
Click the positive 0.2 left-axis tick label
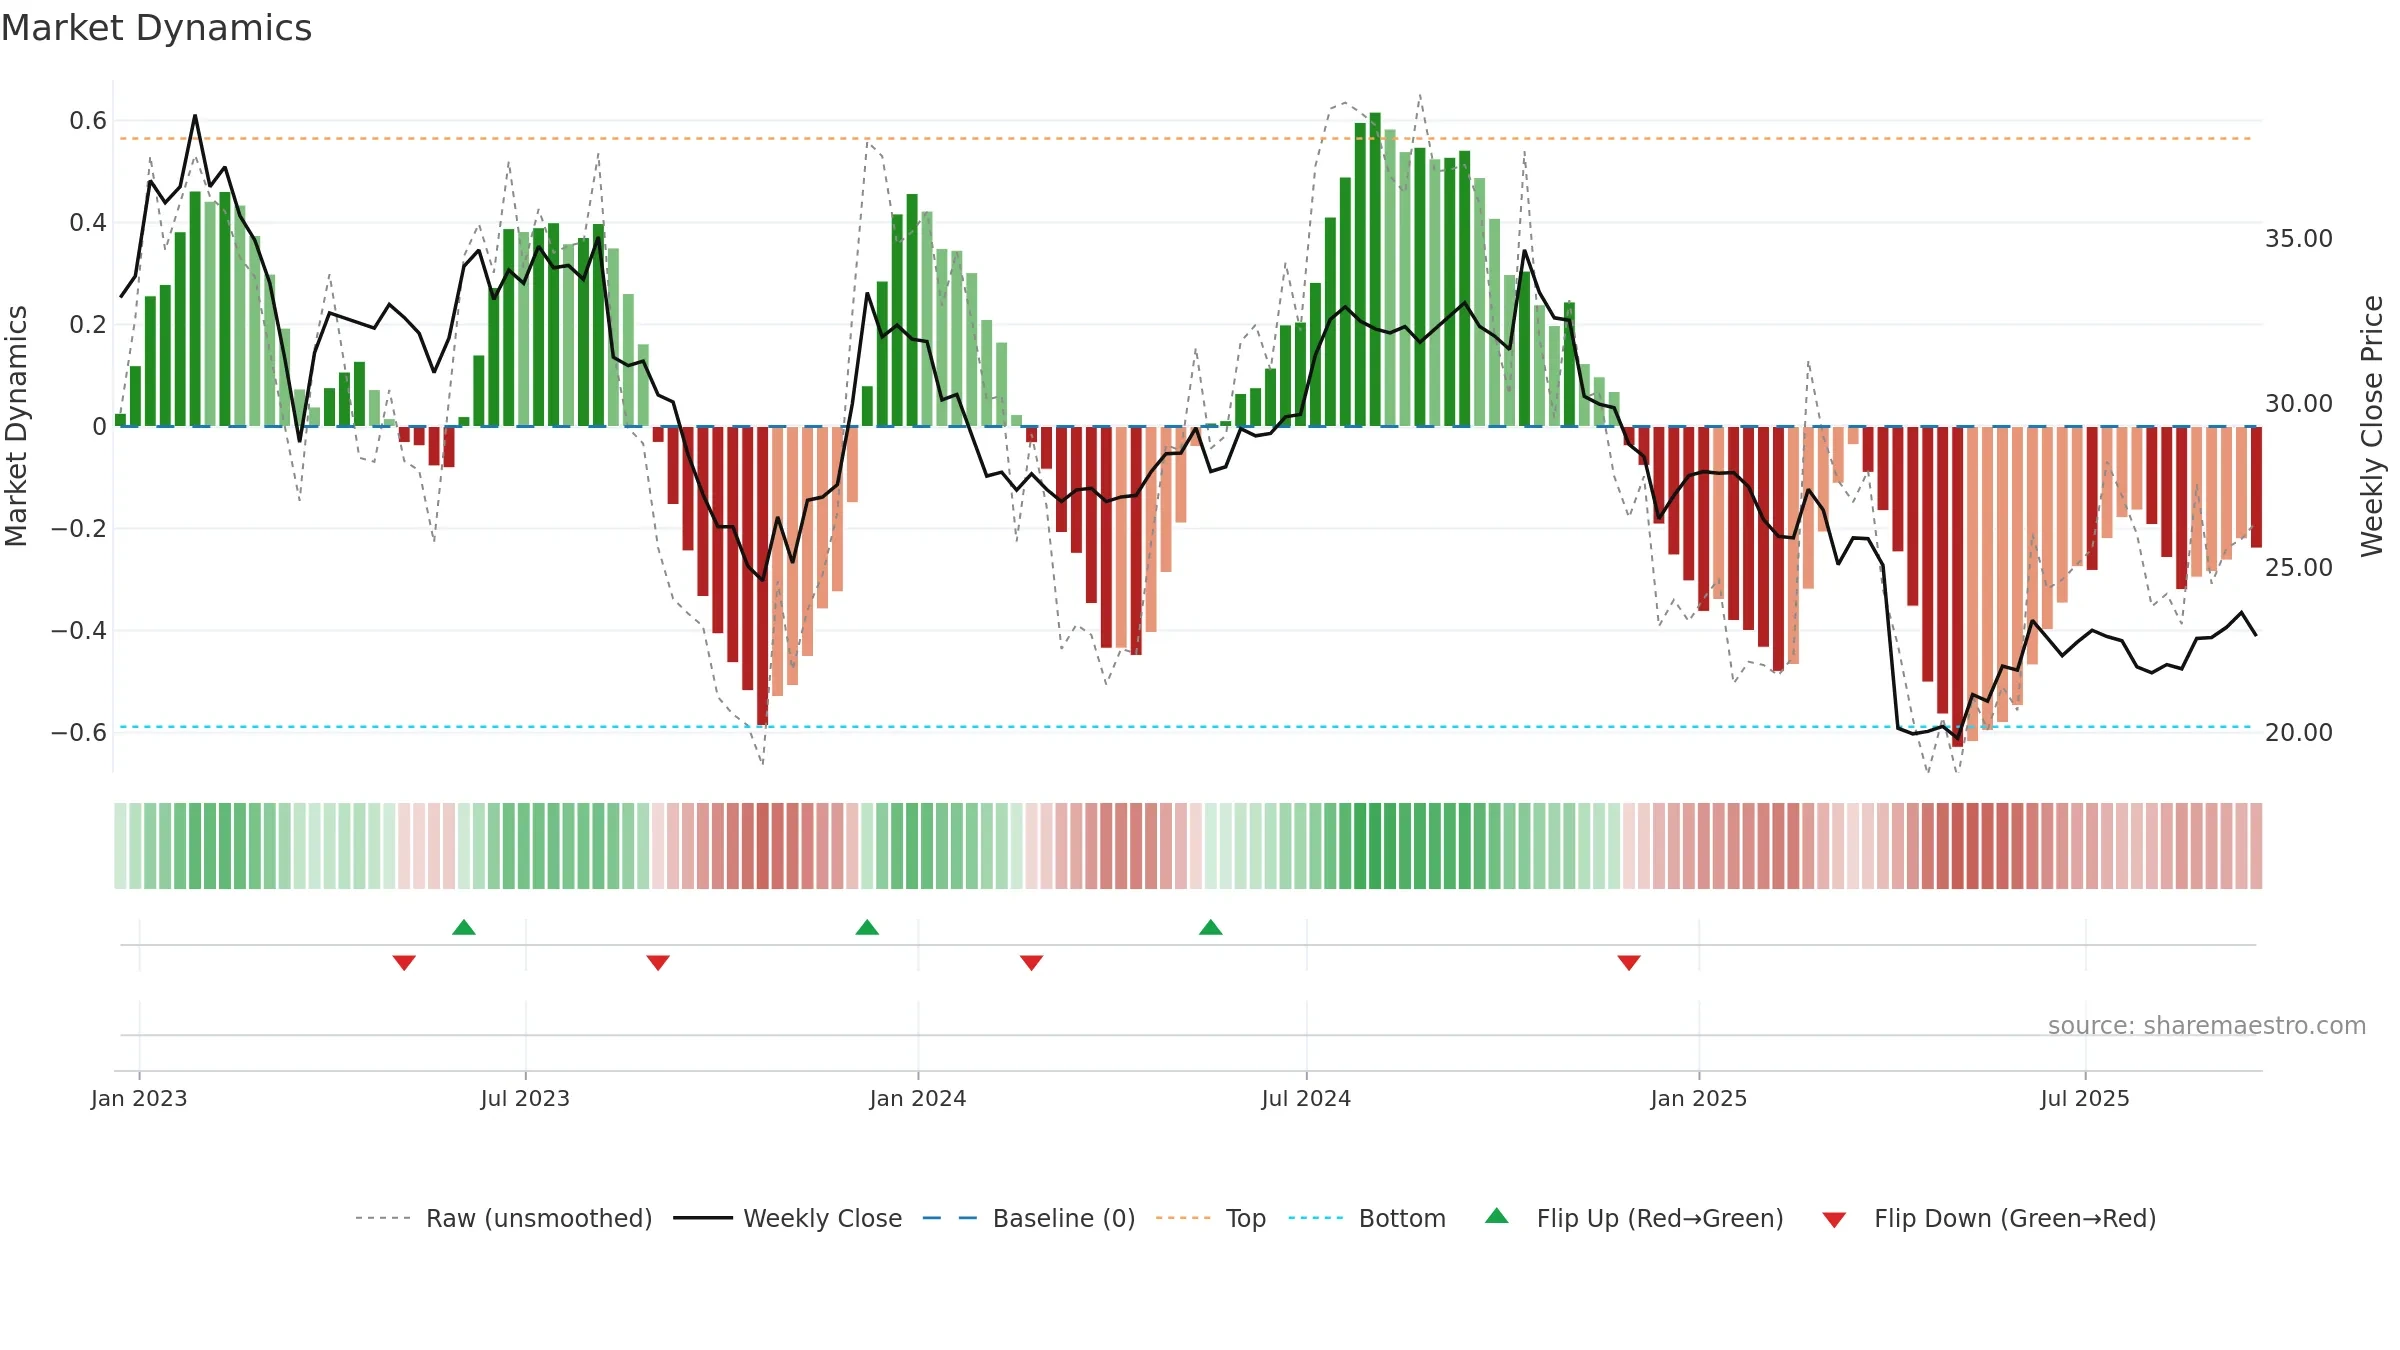88,325
